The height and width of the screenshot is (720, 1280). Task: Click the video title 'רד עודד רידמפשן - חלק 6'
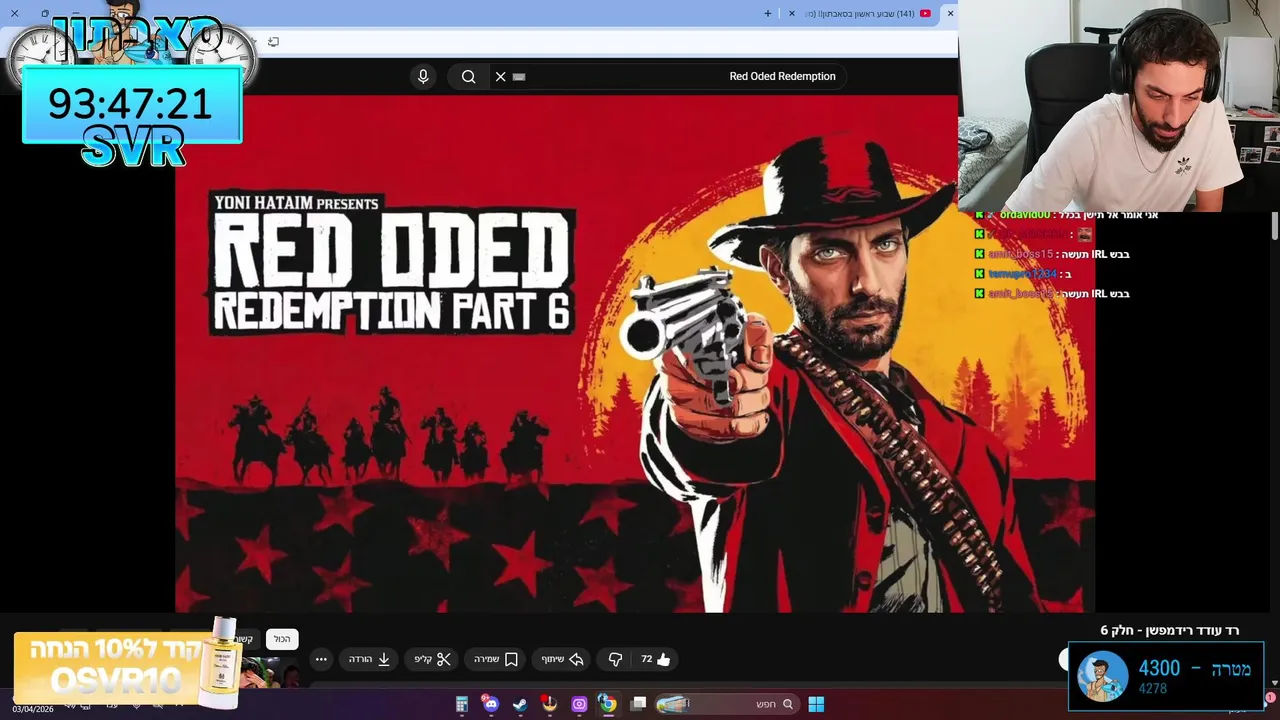click(x=1169, y=630)
